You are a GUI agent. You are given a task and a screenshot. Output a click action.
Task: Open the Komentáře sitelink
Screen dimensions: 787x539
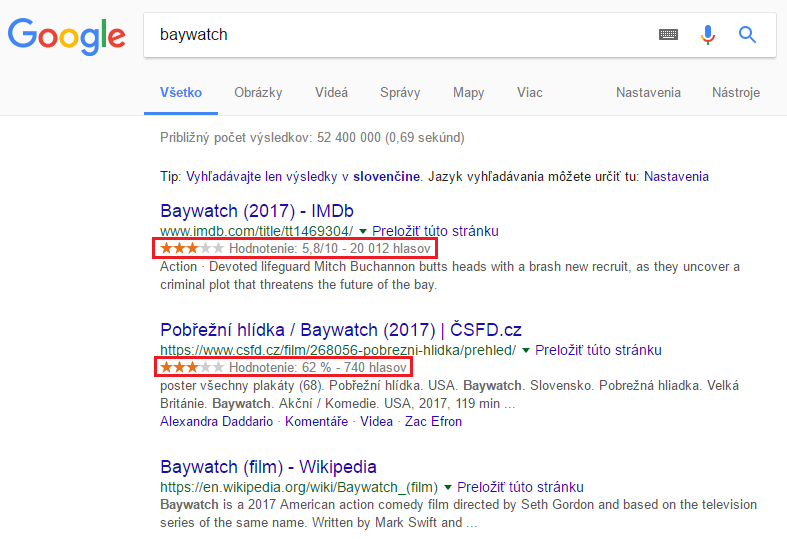tap(316, 422)
